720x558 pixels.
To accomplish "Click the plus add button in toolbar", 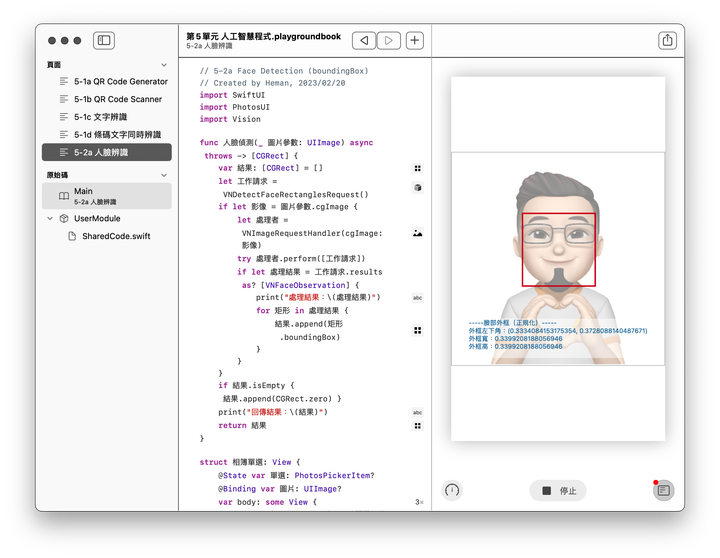I will pyautogui.click(x=415, y=41).
